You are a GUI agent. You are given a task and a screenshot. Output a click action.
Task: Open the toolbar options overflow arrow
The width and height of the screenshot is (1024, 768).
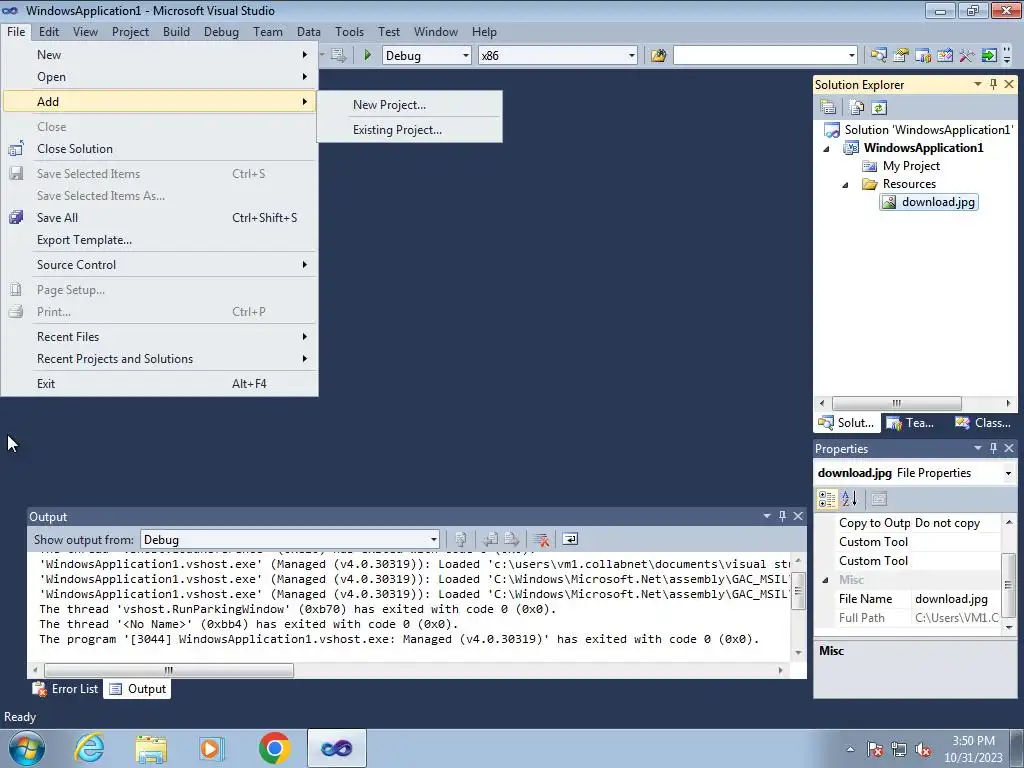tap(1007, 56)
